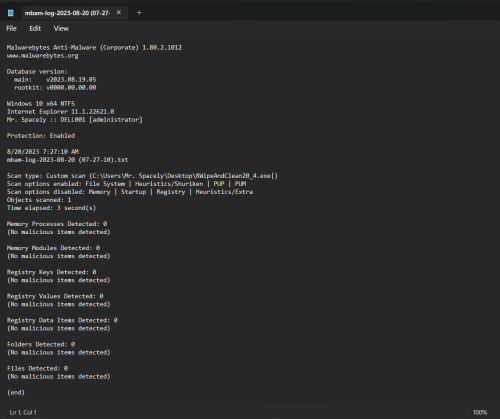Click no malicious items line under Files Detected

pyautogui.click(x=59, y=376)
